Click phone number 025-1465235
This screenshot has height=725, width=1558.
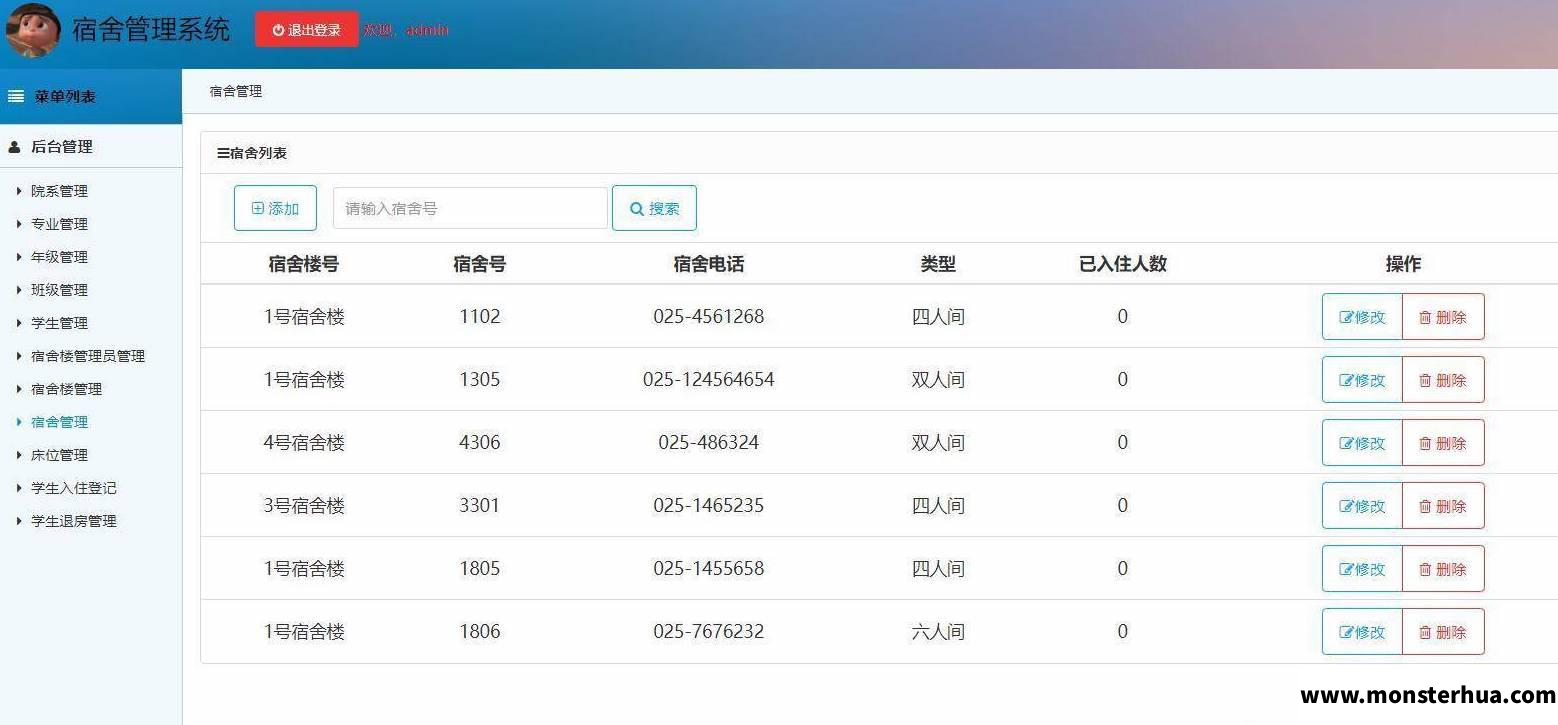709,506
